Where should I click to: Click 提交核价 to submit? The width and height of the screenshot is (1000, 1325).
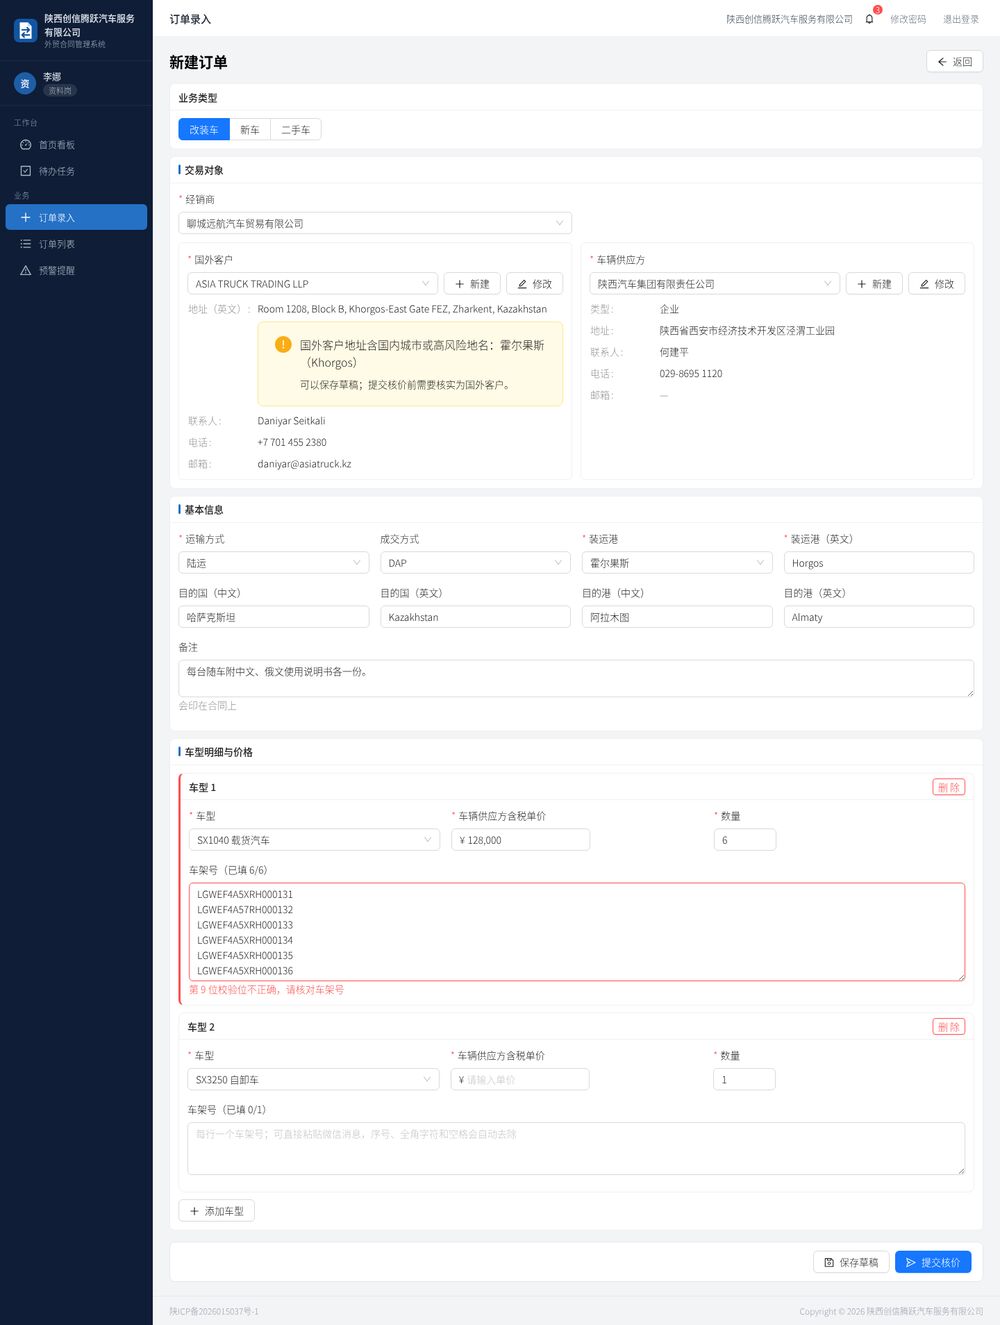[933, 1263]
